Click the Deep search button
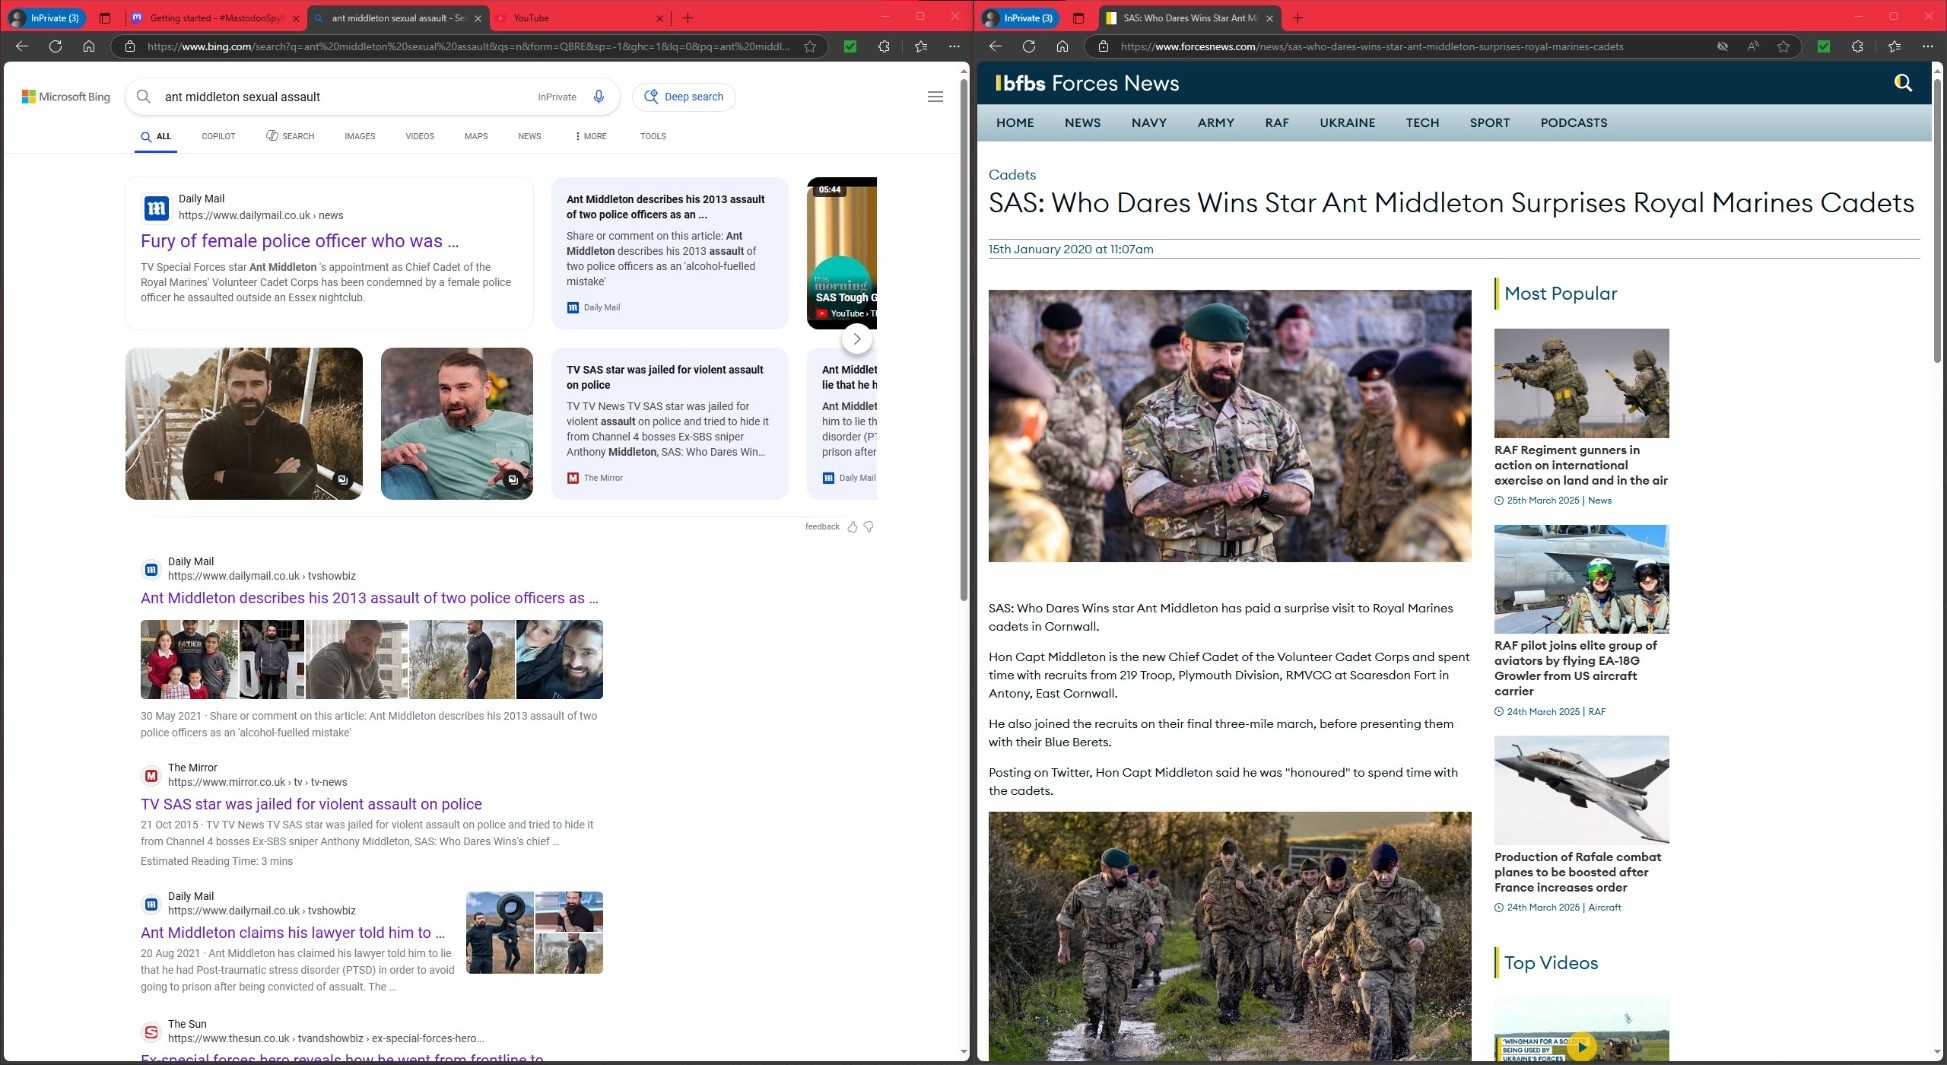 [684, 97]
